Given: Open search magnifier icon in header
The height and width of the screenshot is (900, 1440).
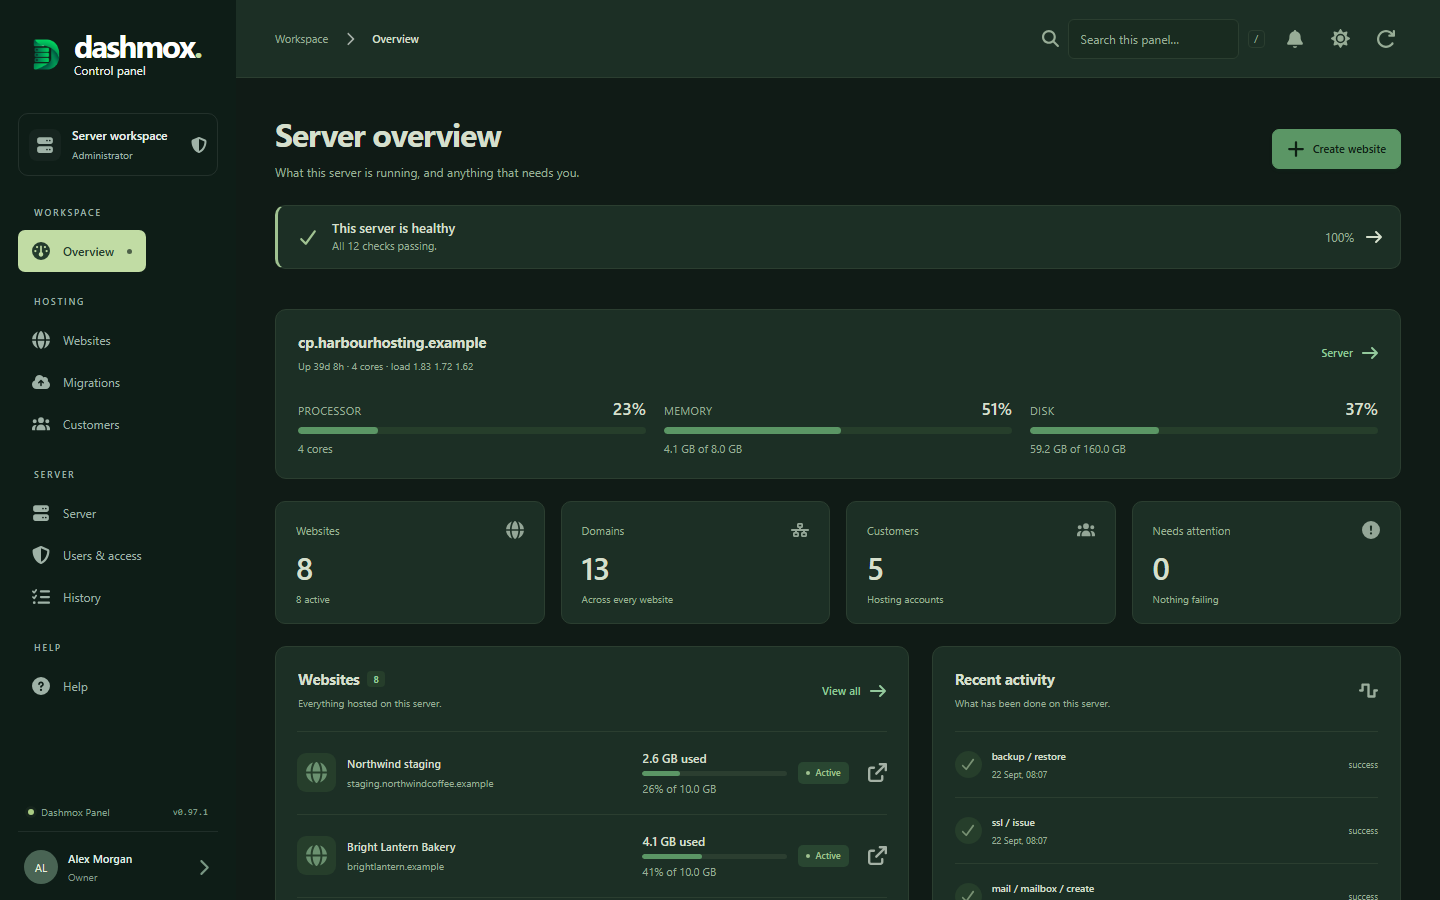Looking at the screenshot, I should (1050, 39).
